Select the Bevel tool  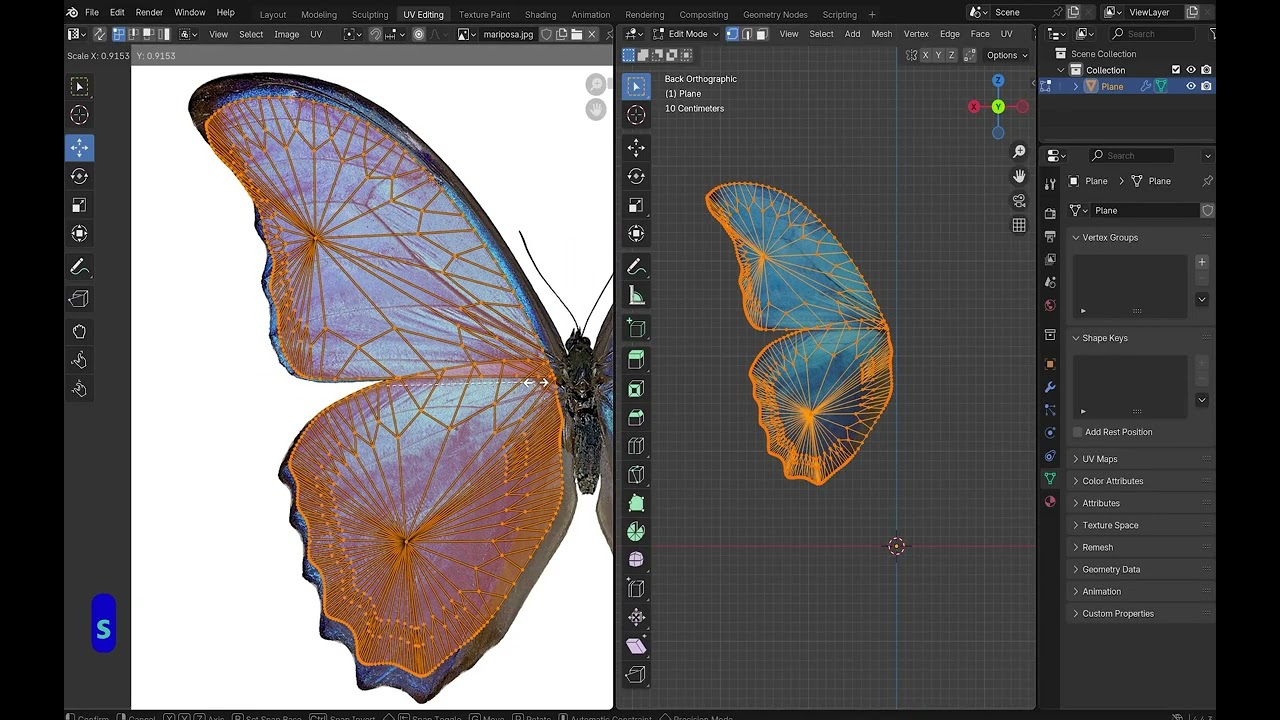tap(636, 417)
